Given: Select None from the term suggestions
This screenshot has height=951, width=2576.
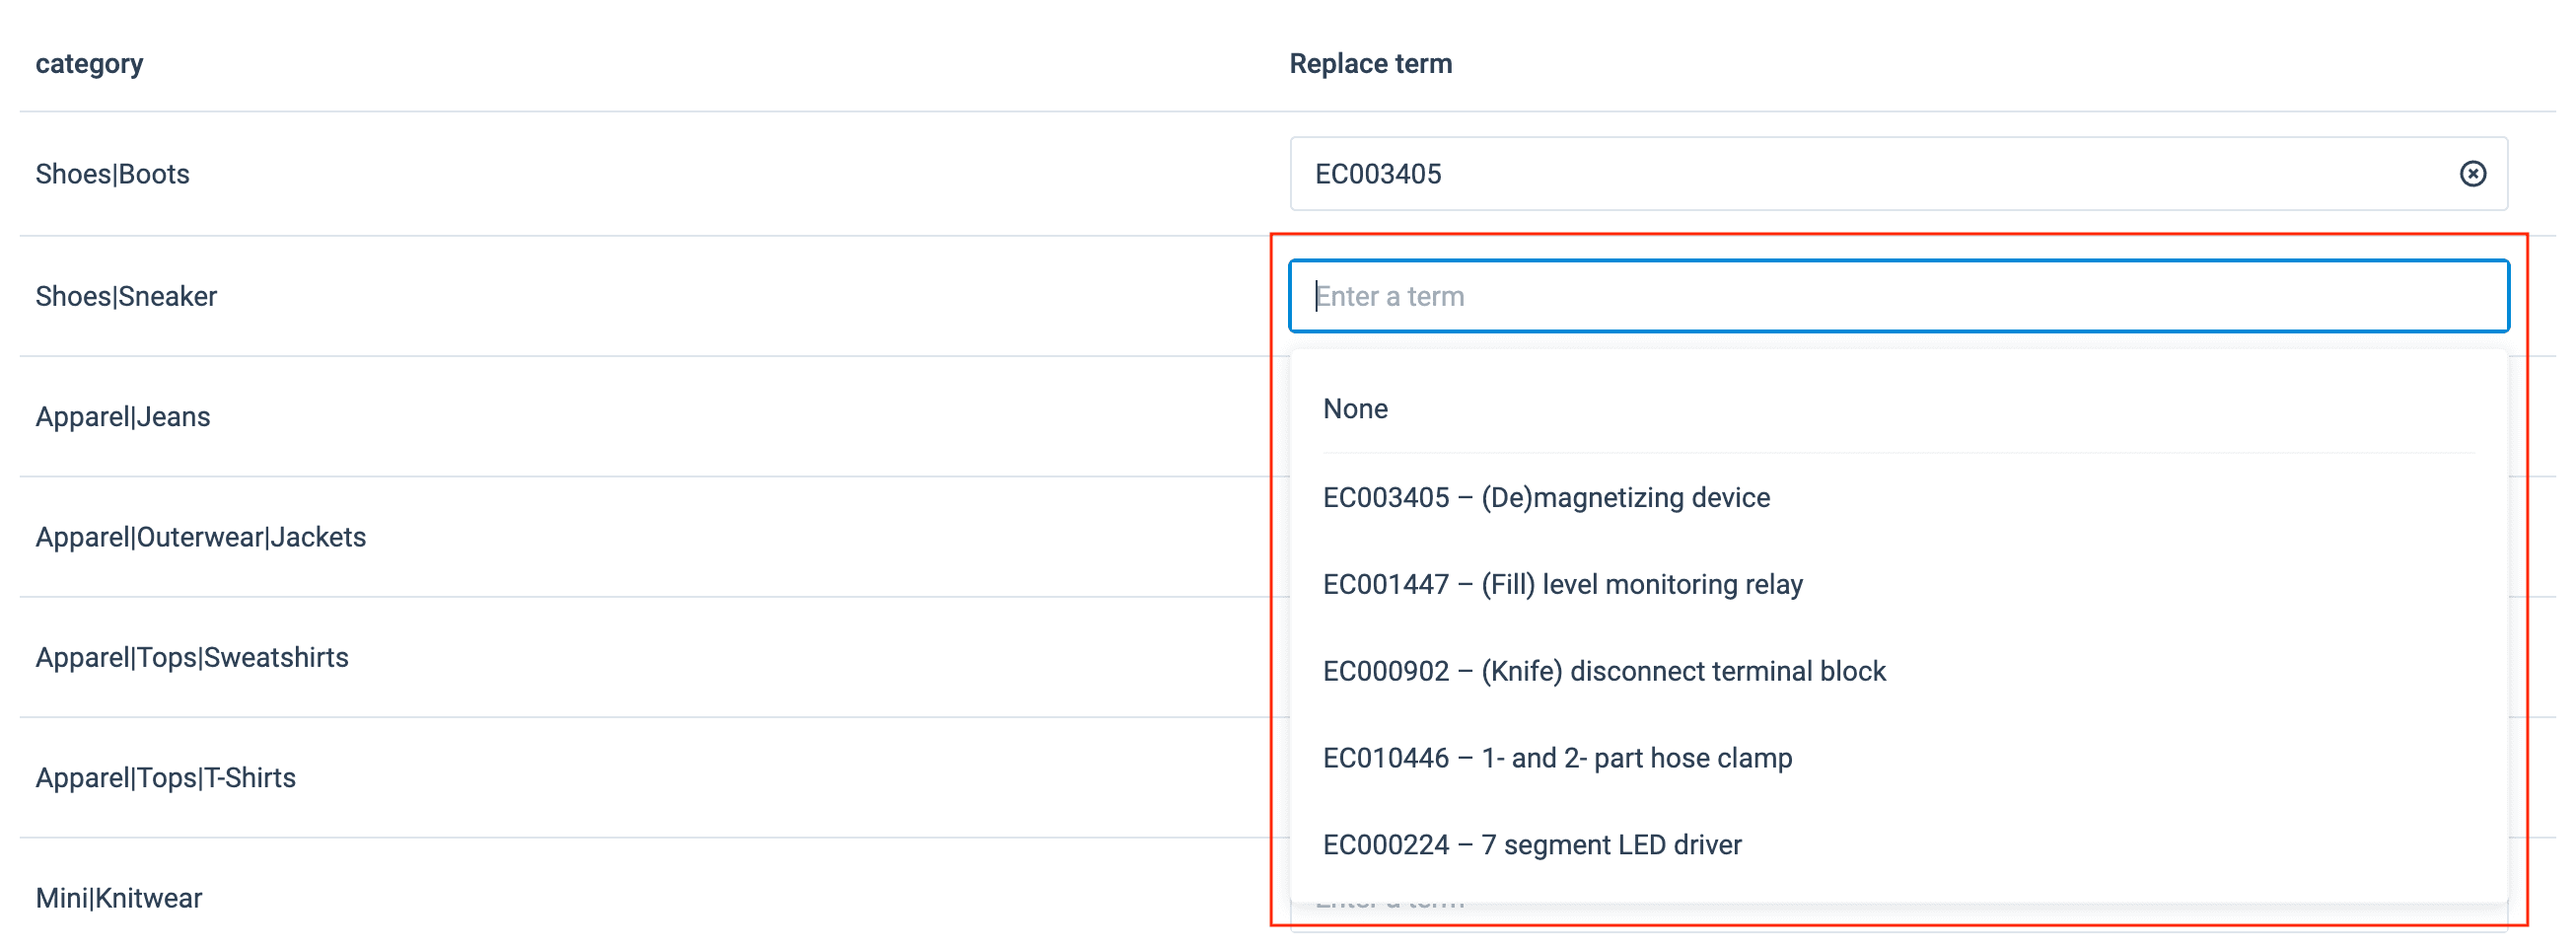Looking at the screenshot, I should tap(1355, 409).
